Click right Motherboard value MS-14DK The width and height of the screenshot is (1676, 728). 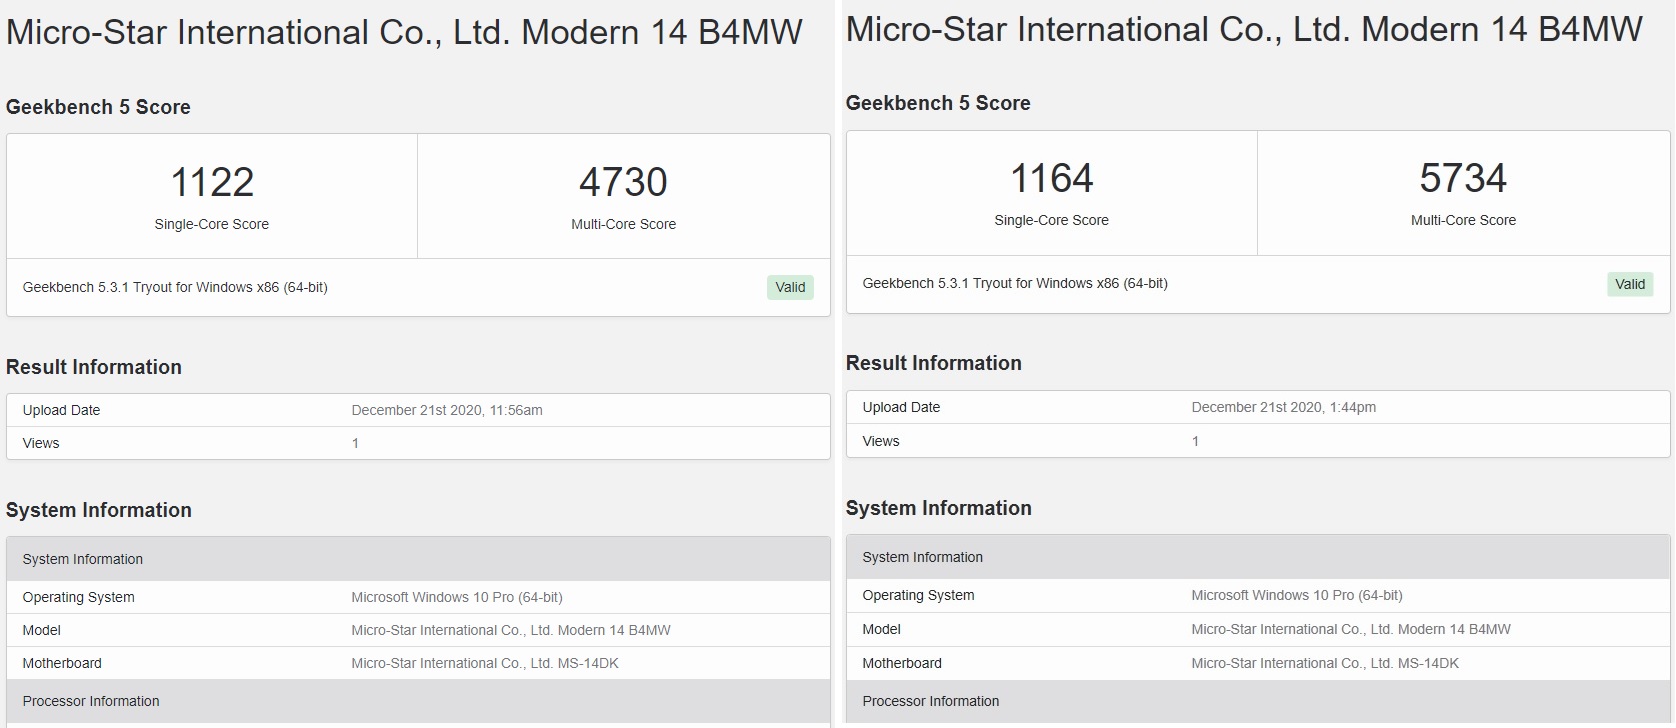pos(1325,663)
